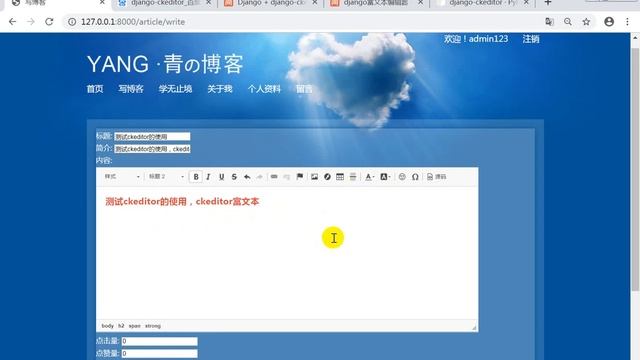Viewport: 640px width, 360px height.
Task: Bookmark this page with the star icon
Action: click(x=586, y=22)
